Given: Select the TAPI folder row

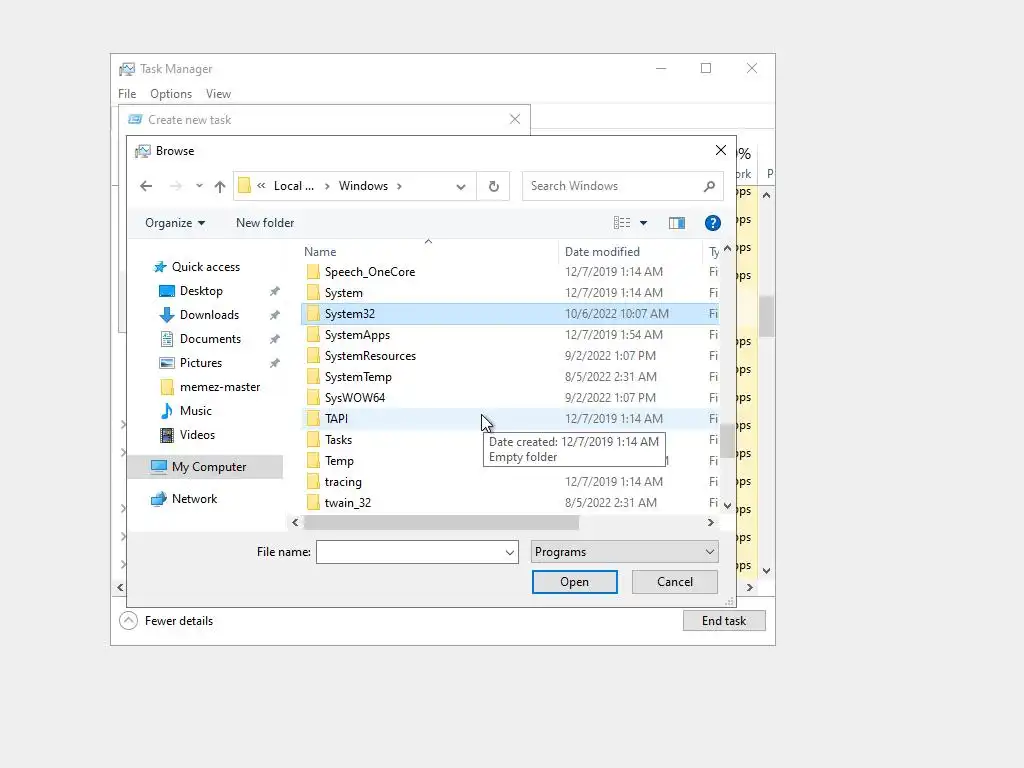Looking at the screenshot, I should (x=510, y=419).
